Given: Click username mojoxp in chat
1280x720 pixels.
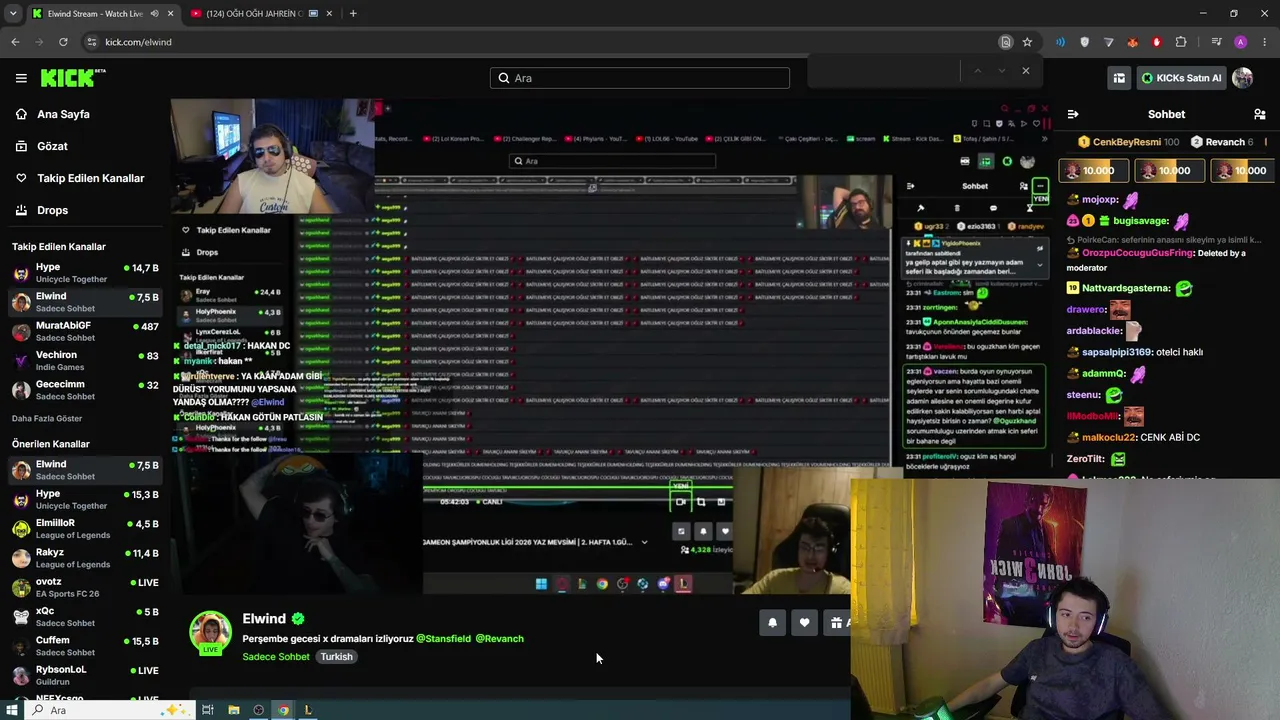Looking at the screenshot, I should pos(1100,200).
